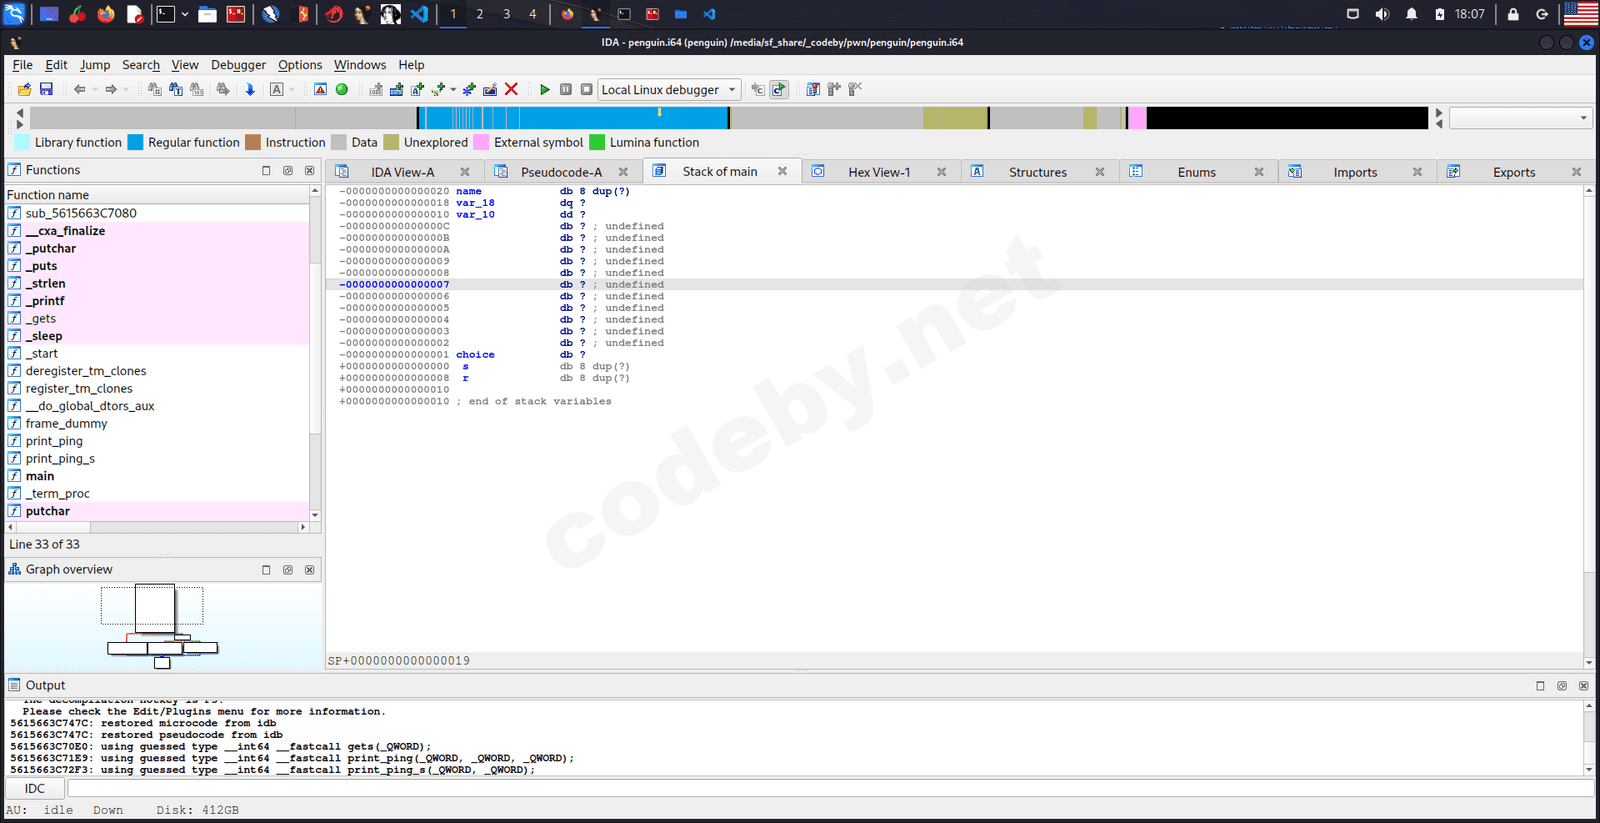Screen dimensions: 1600x823
Task: Switch to the Pseudocode-A tab
Action: pos(561,172)
